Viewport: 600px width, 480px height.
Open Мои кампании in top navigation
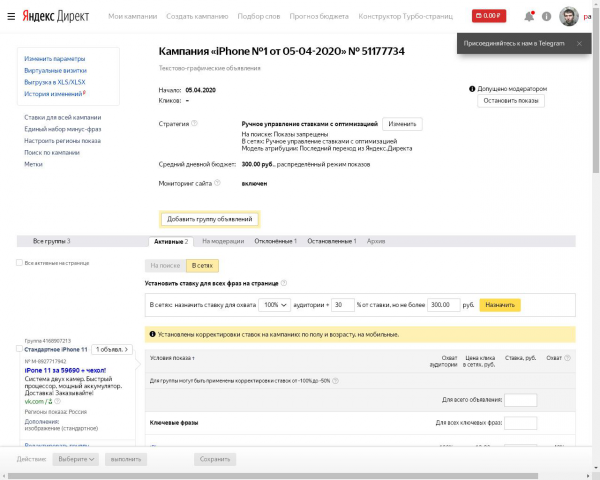pyautogui.click(x=132, y=16)
